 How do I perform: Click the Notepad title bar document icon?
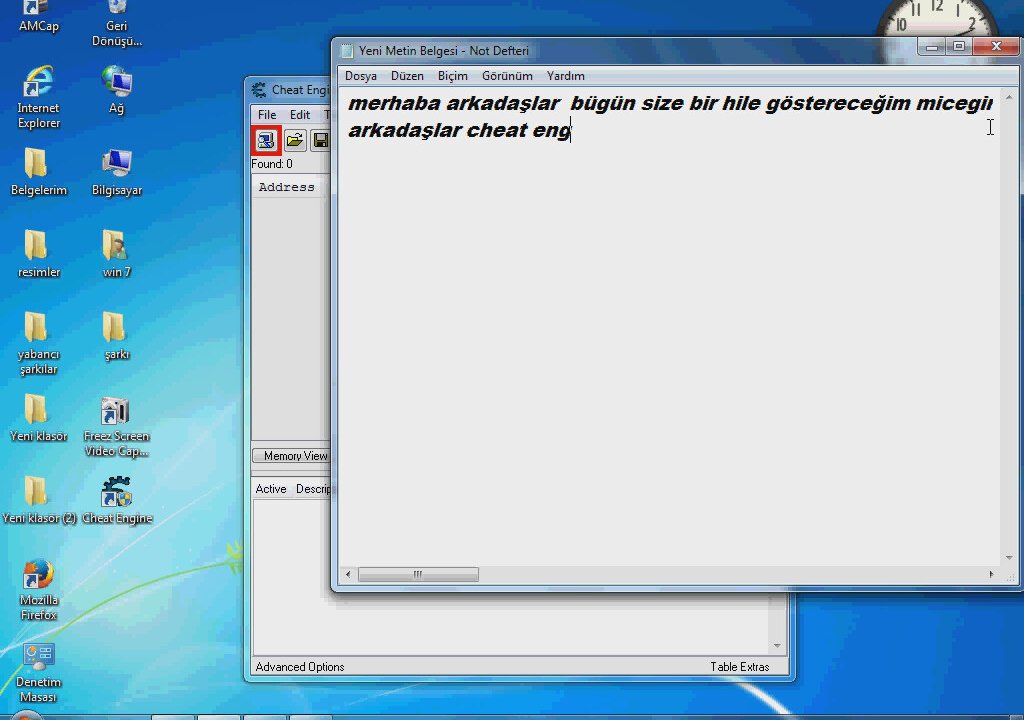pos(347,51)
